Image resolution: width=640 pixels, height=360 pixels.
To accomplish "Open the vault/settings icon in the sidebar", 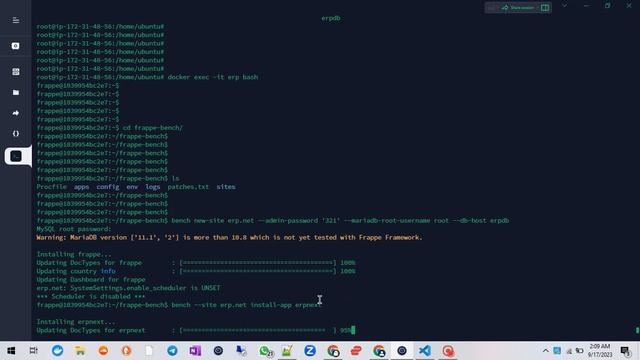I will point(16,46).
